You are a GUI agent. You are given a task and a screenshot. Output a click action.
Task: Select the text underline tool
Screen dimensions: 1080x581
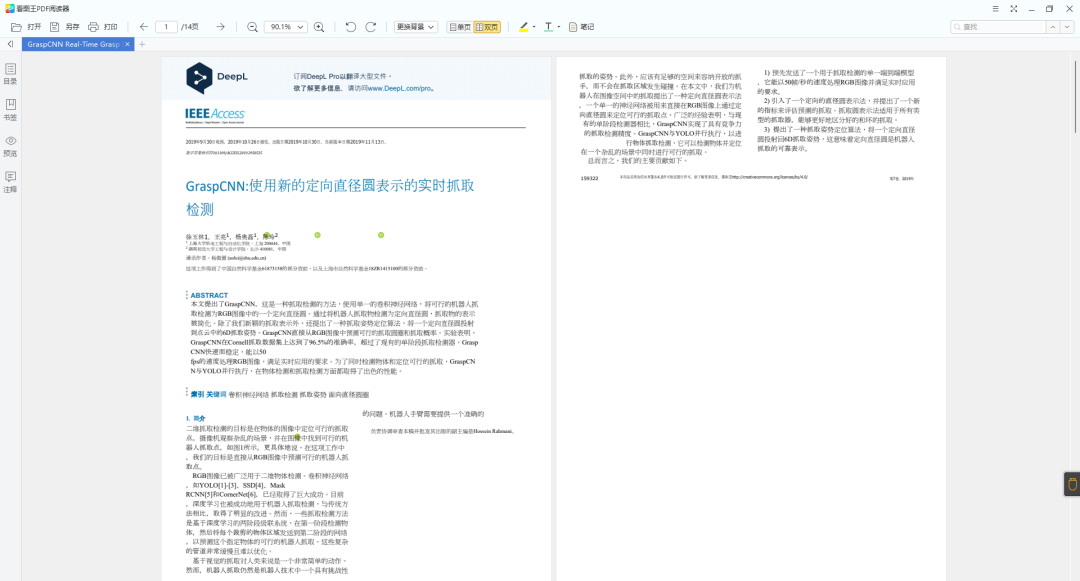pyautogui.click(x=548, y=27)
